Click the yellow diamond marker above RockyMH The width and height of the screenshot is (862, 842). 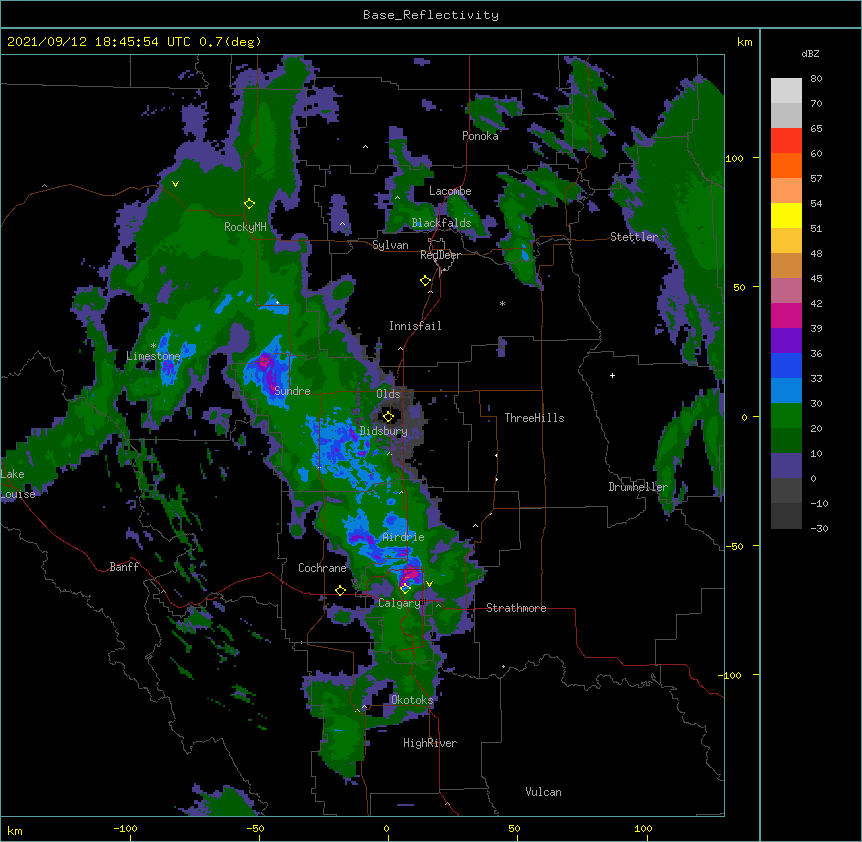tap(249, 204)
